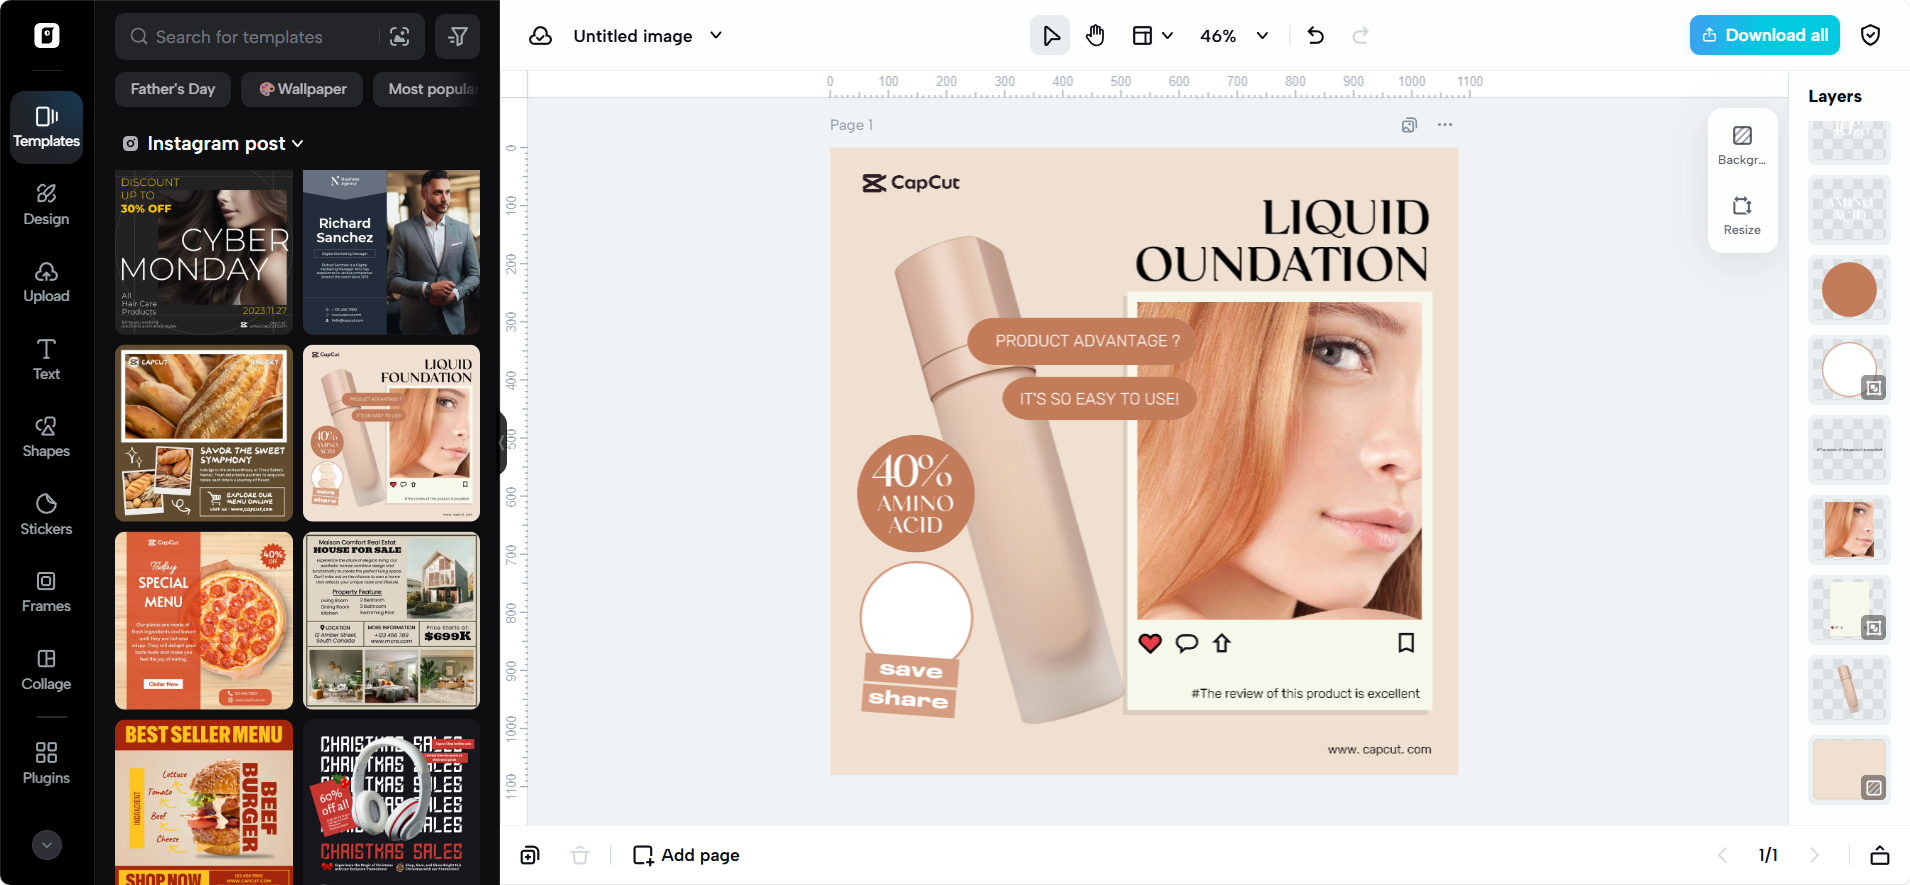
Task: Click the Redo arrow
Action: point(1360,36)
